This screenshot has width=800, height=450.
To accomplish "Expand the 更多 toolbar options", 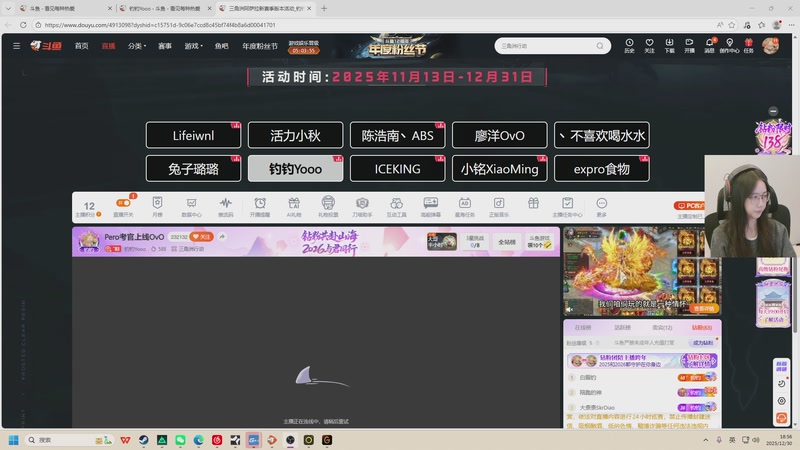I will click(x=602, y=207).
